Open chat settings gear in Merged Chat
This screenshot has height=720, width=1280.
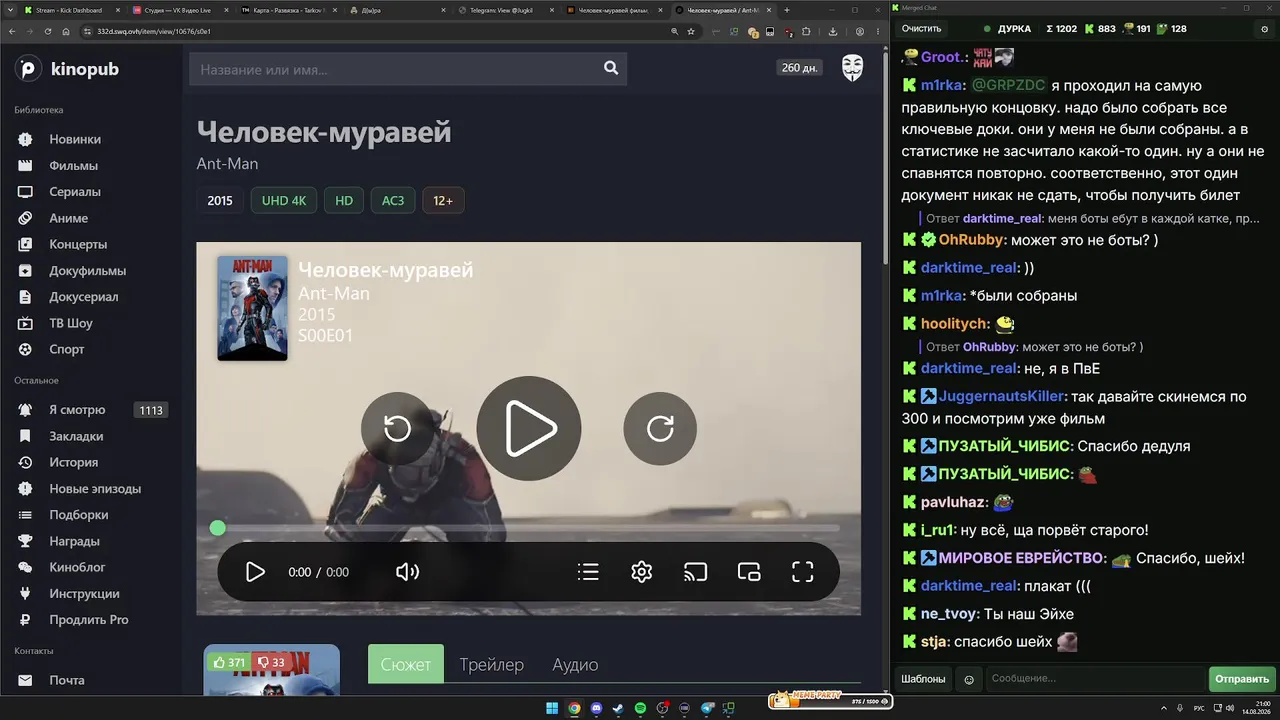[x=1264, y=29]
